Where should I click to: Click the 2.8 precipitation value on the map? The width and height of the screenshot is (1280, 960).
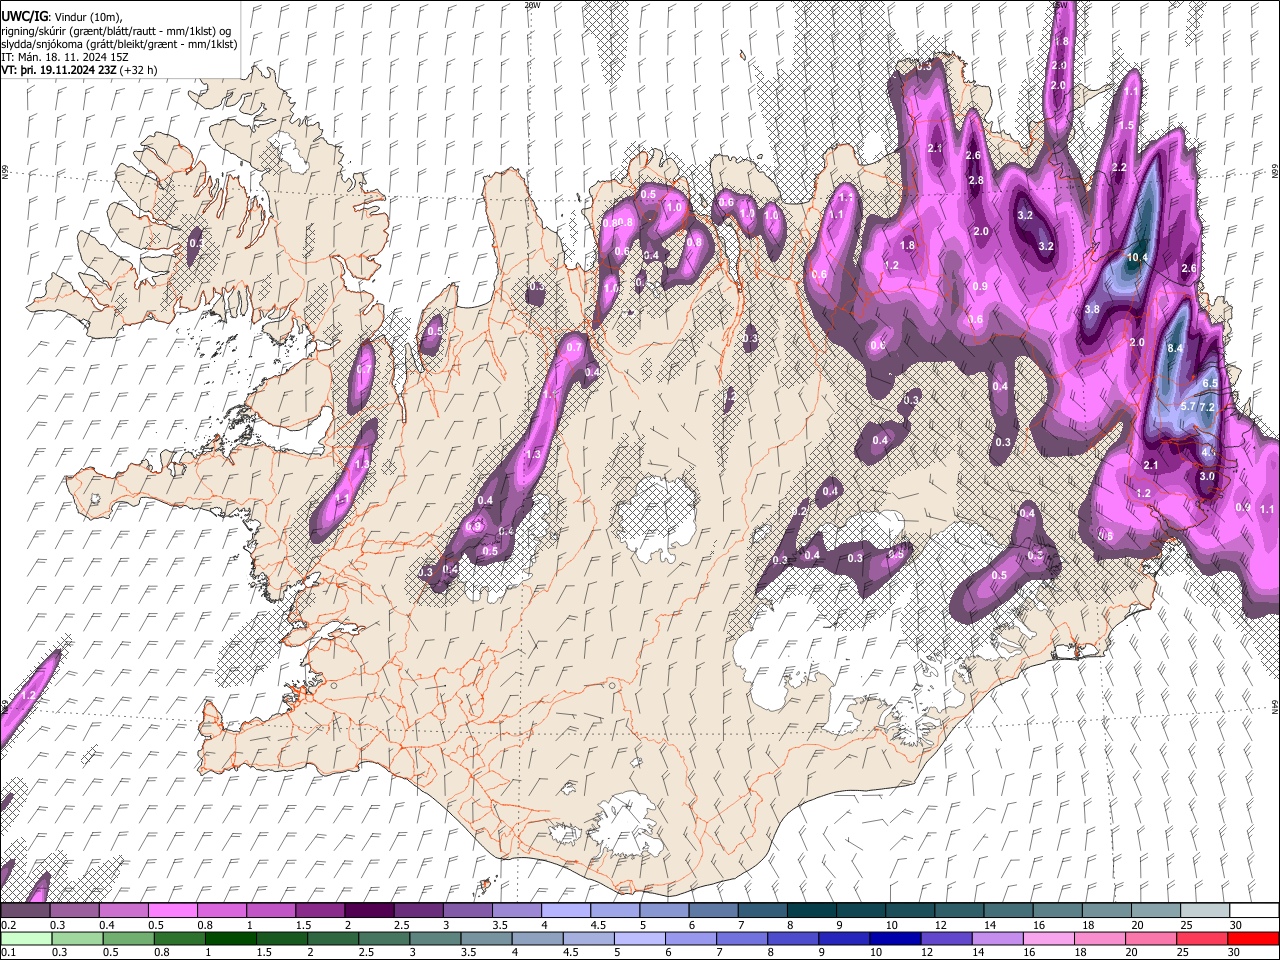976,181
